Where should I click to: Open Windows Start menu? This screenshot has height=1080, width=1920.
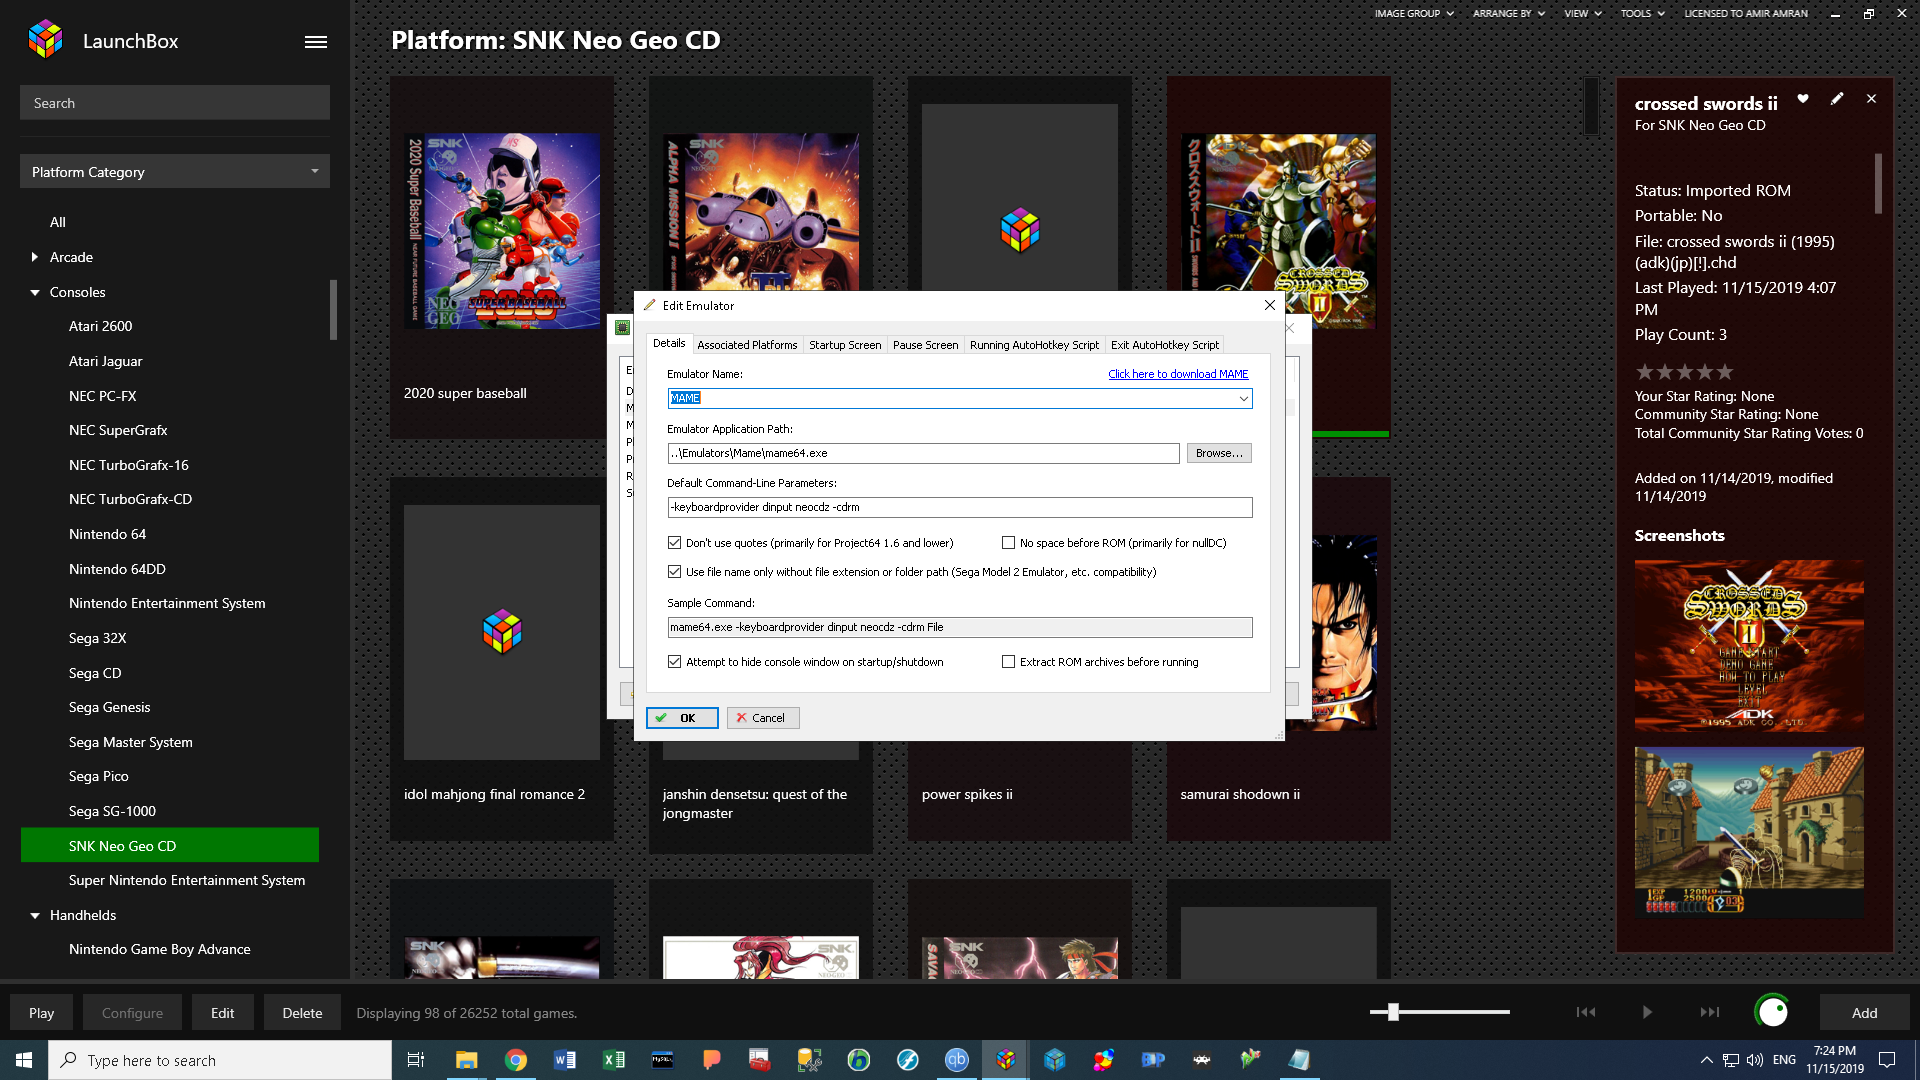pos(24,1060)
